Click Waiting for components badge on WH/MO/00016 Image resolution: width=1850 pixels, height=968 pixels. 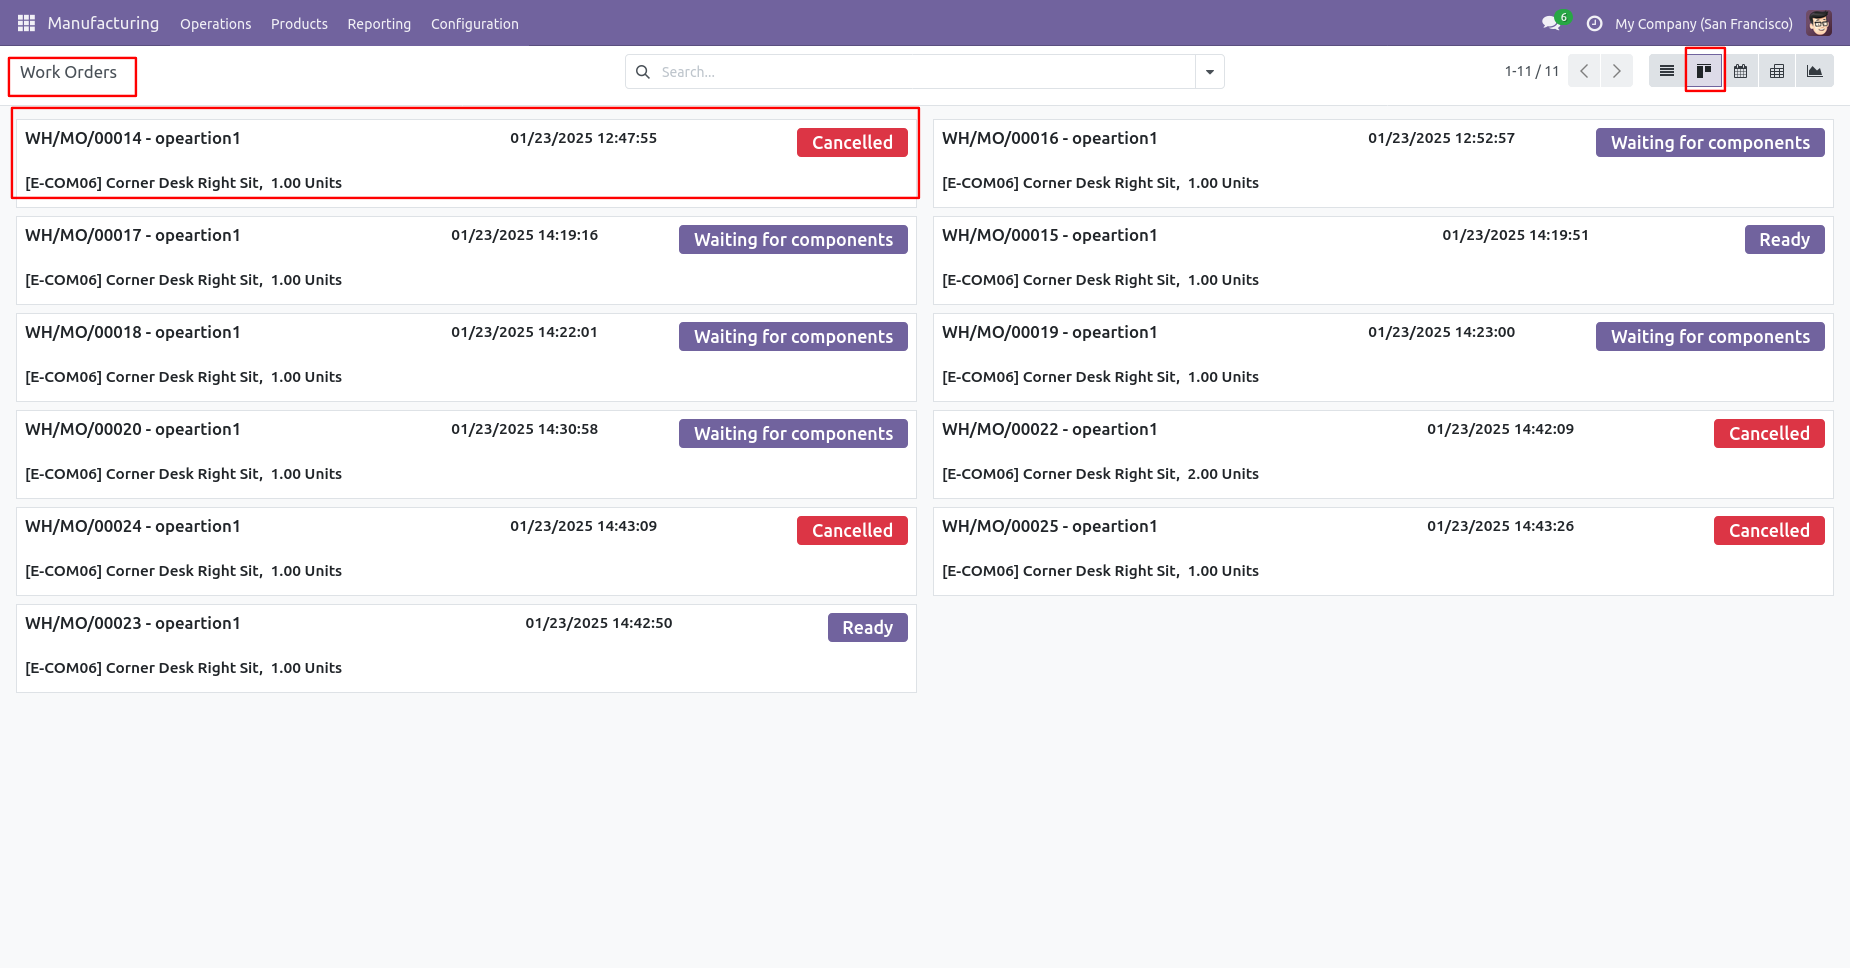point(1710,142)
